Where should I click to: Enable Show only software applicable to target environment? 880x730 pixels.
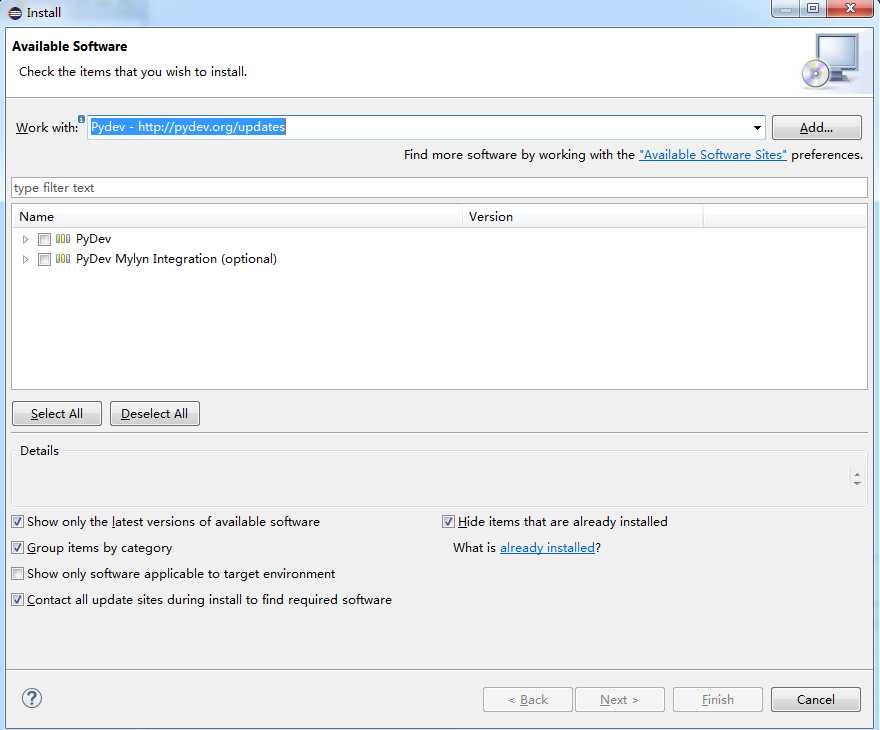[x=17, y=573]
